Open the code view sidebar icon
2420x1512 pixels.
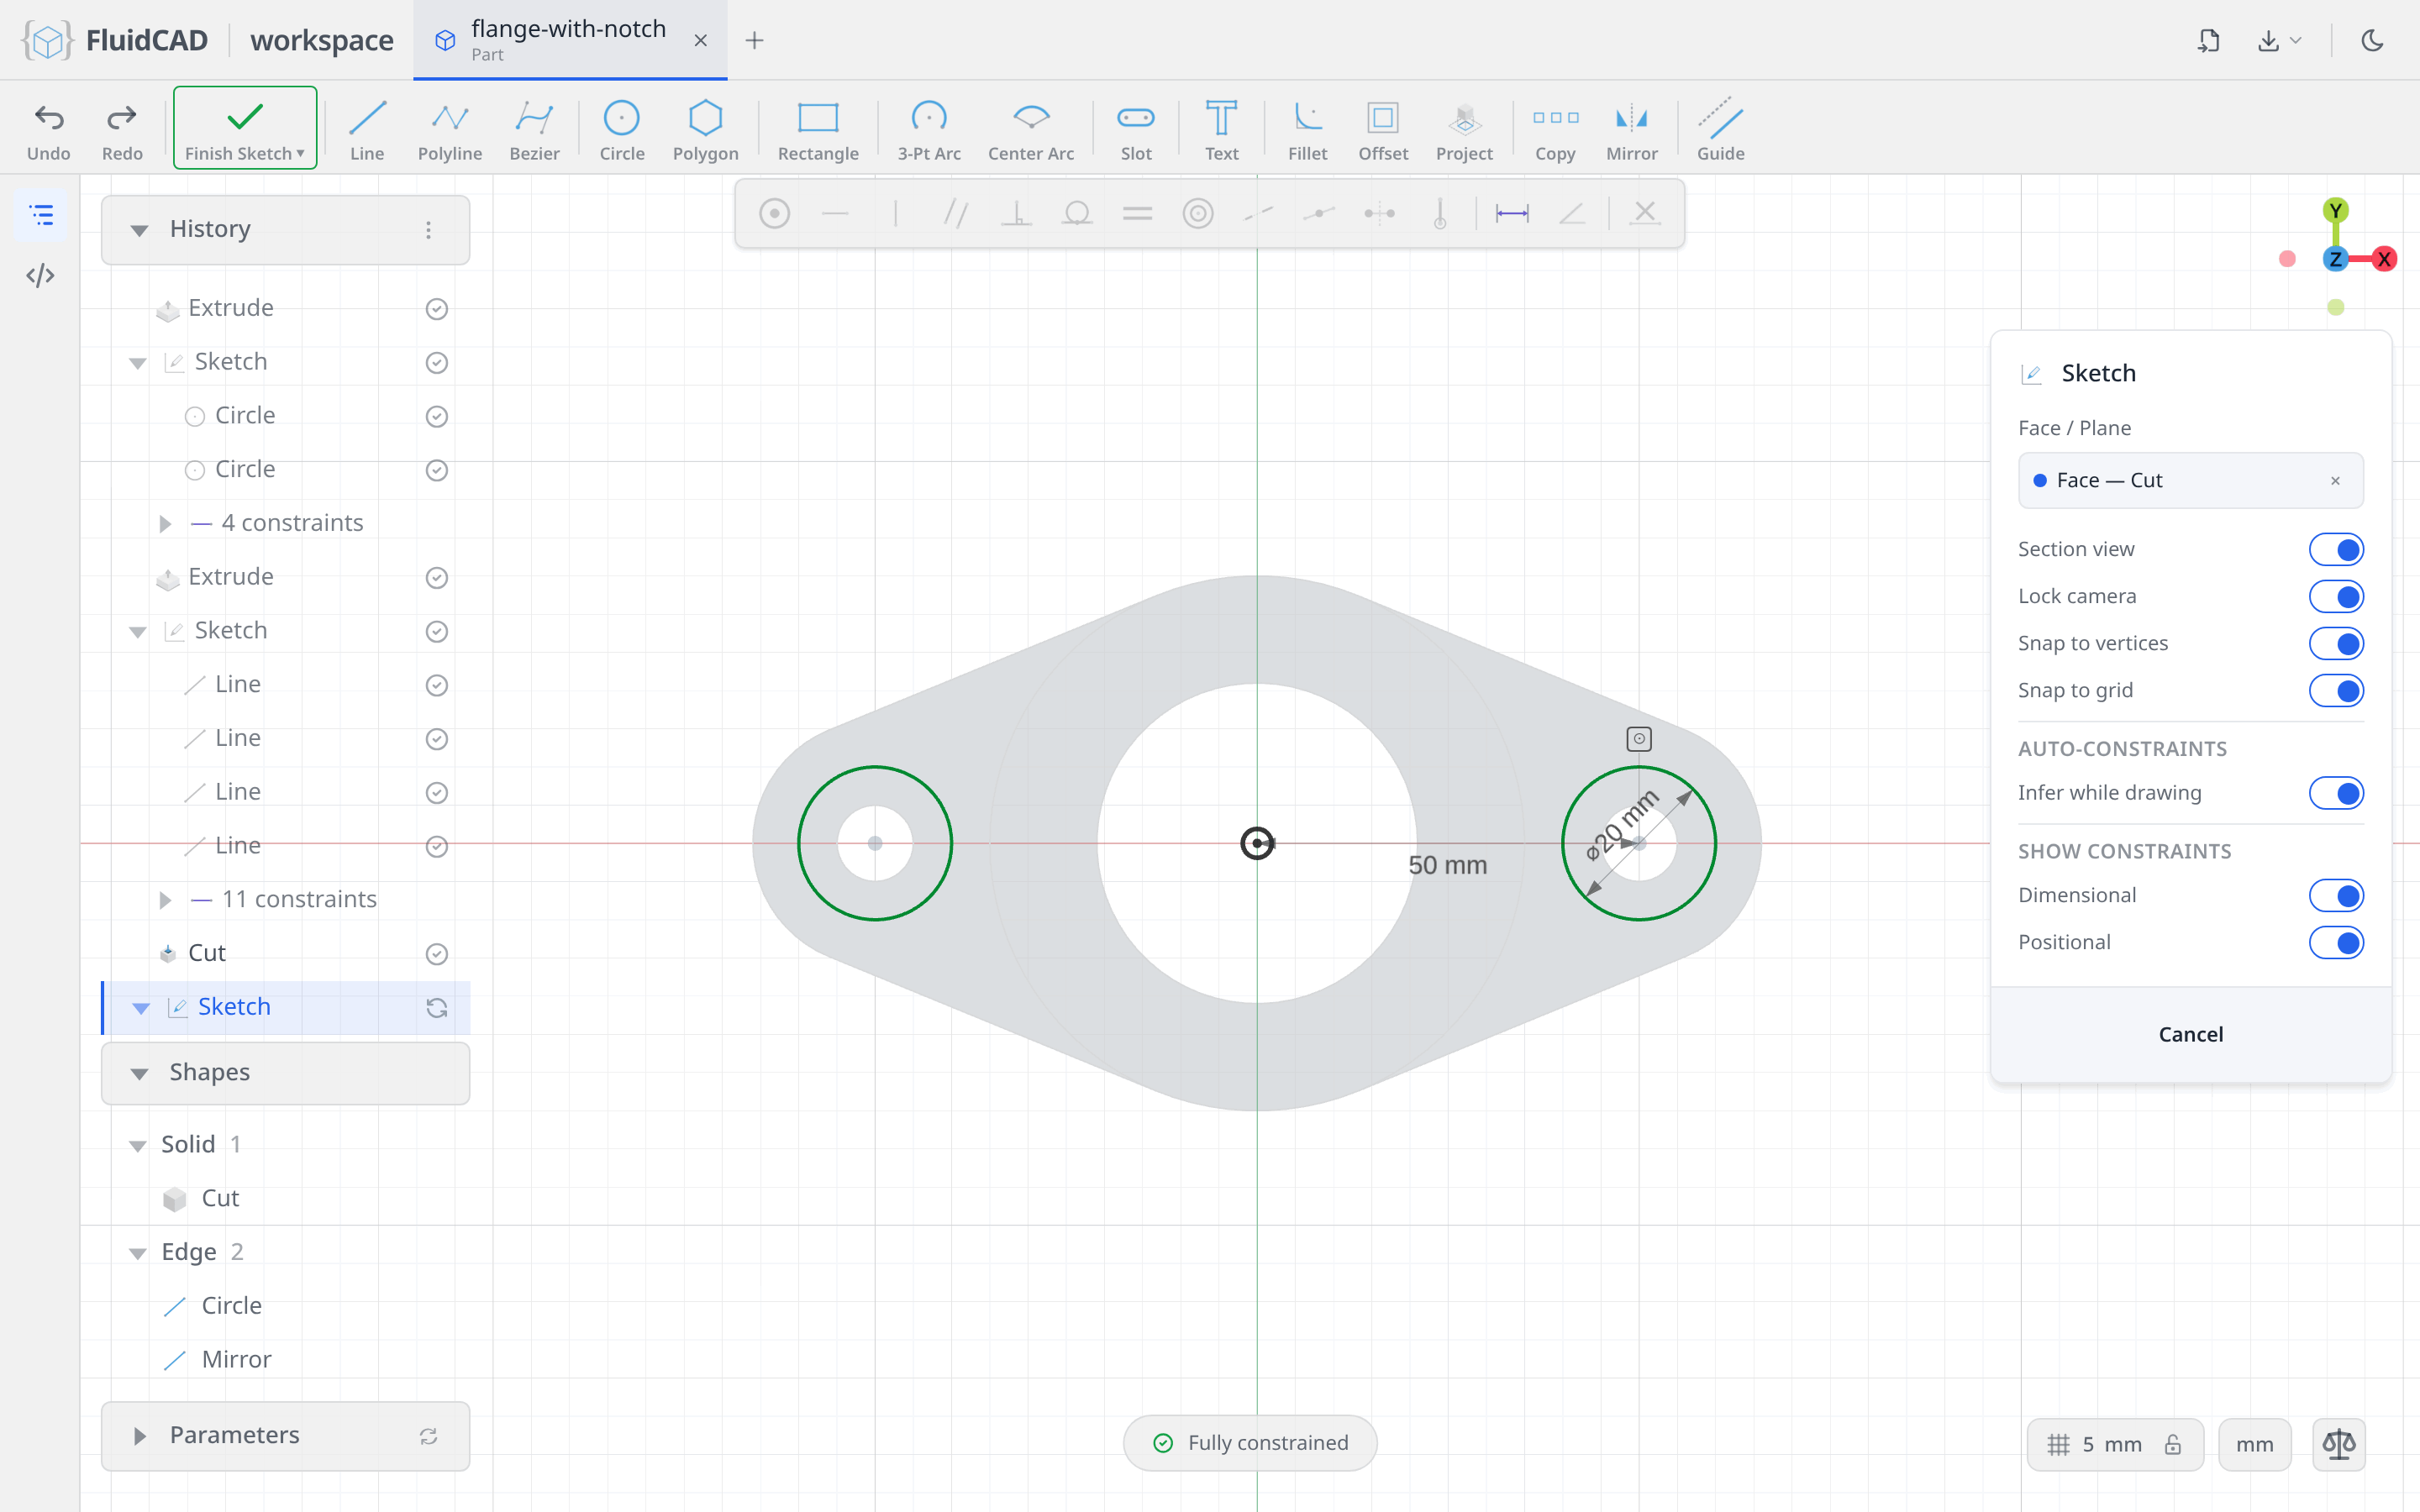[41, 275]
